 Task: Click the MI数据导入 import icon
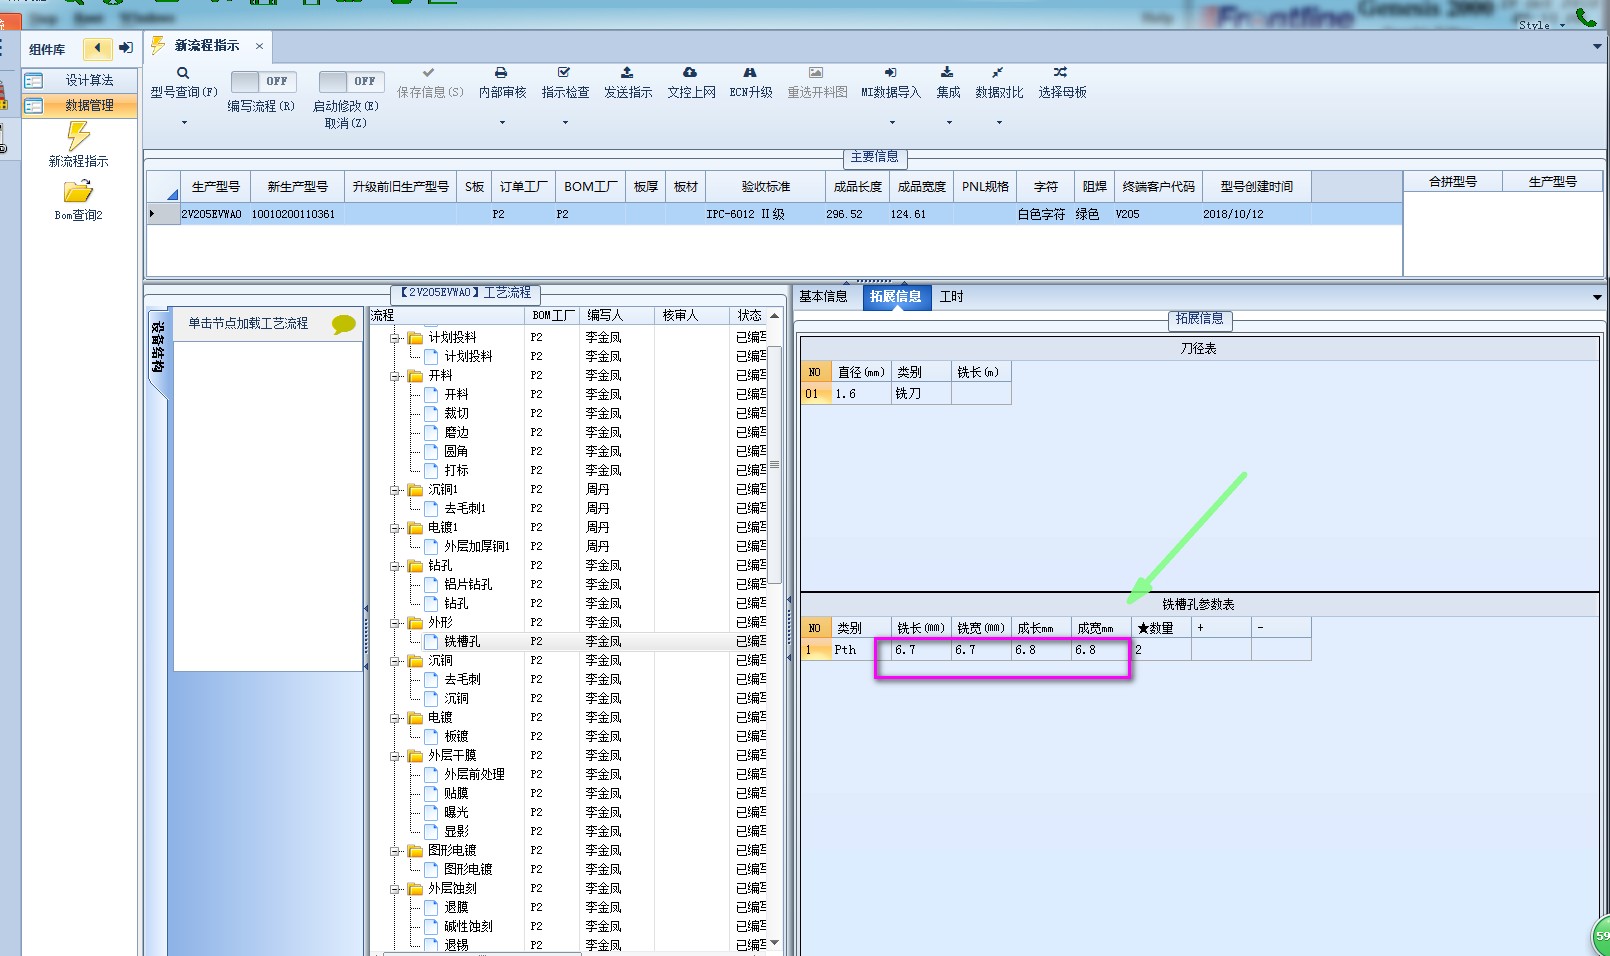(890, 73)
